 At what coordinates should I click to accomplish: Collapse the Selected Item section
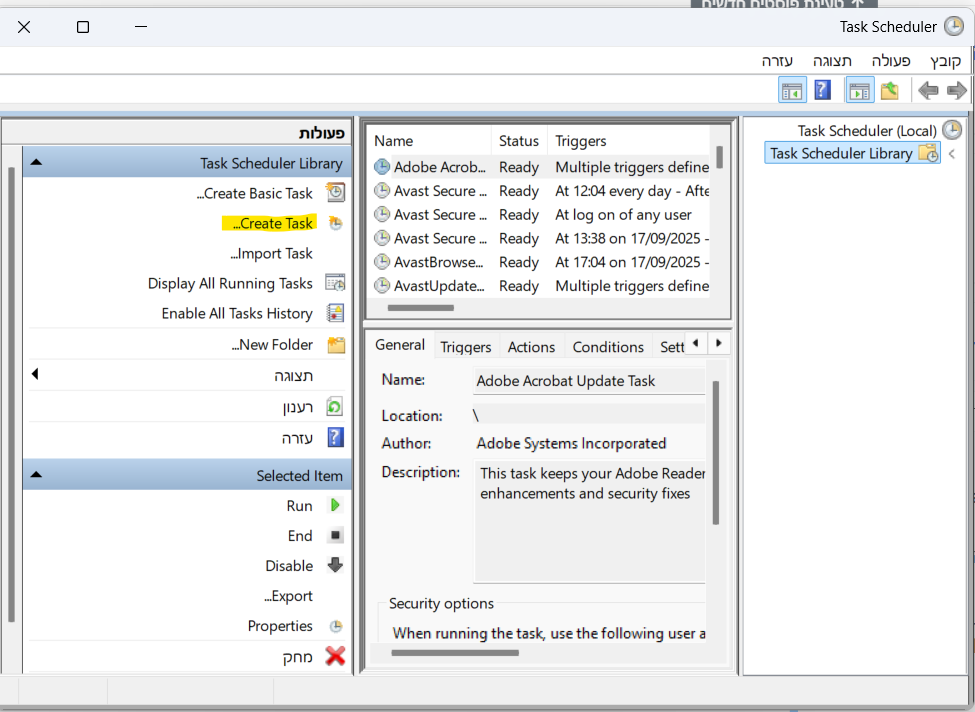tap(36, 475)
